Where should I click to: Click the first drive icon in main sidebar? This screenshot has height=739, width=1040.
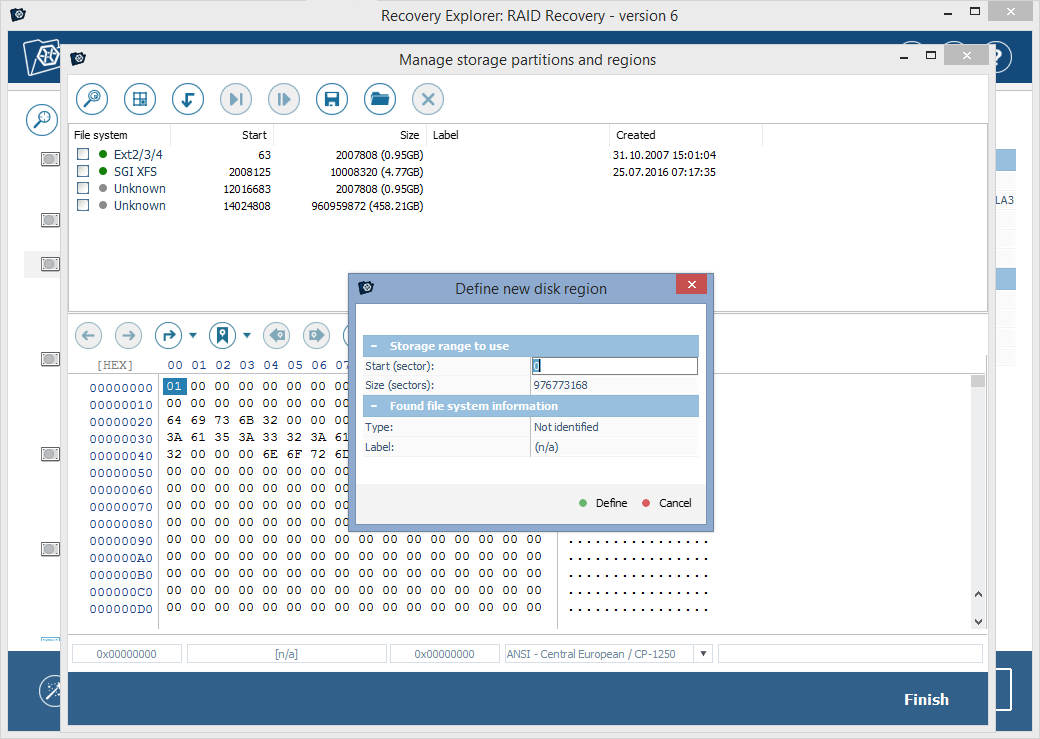tap(50, 159)
